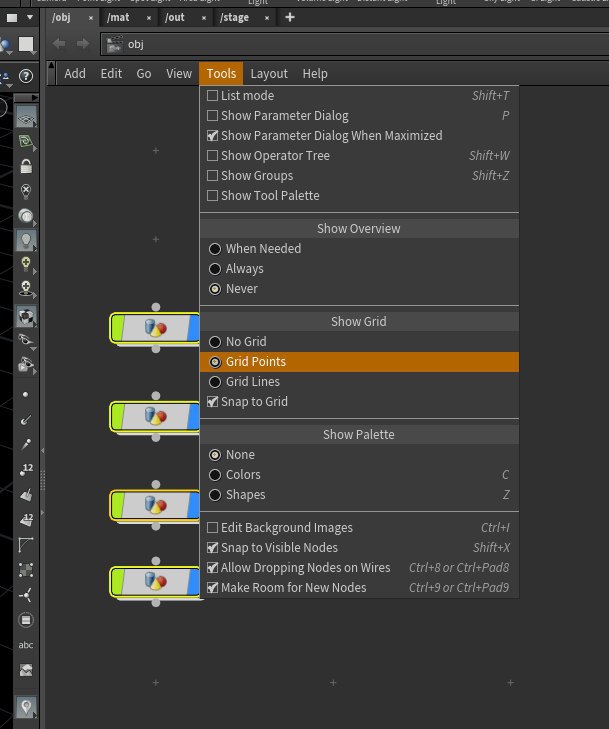Choose the Grid Points option

click(215, 362)
